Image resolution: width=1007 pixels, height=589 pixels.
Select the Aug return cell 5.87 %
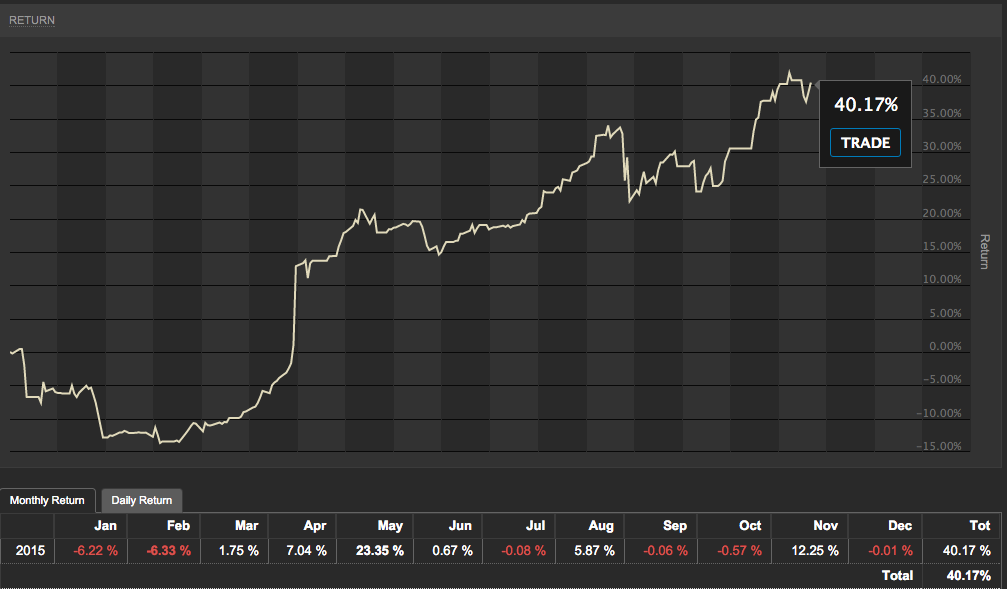coord(597,550)
